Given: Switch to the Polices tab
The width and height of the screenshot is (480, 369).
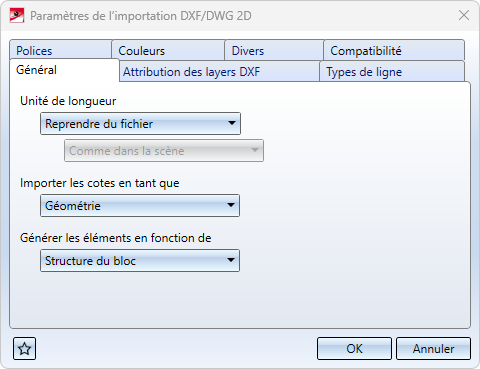Looking at the screenshot, I should coord(60,50).
